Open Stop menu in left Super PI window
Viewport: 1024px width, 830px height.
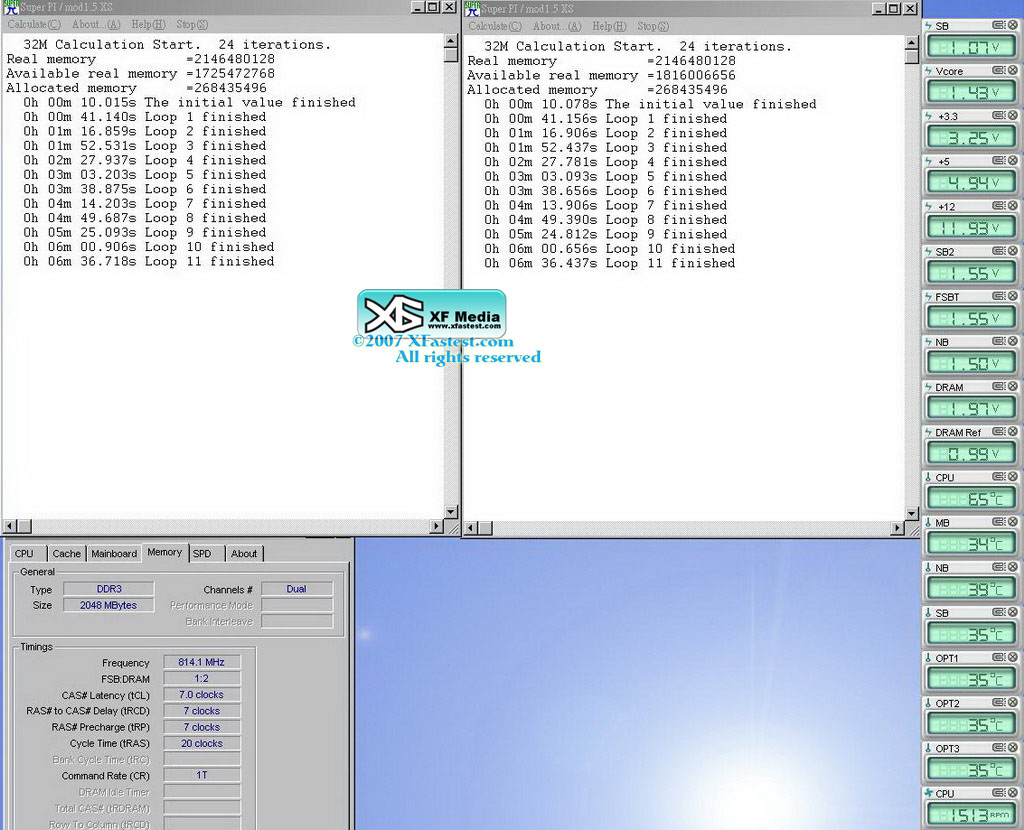click(x=192, y=24)
